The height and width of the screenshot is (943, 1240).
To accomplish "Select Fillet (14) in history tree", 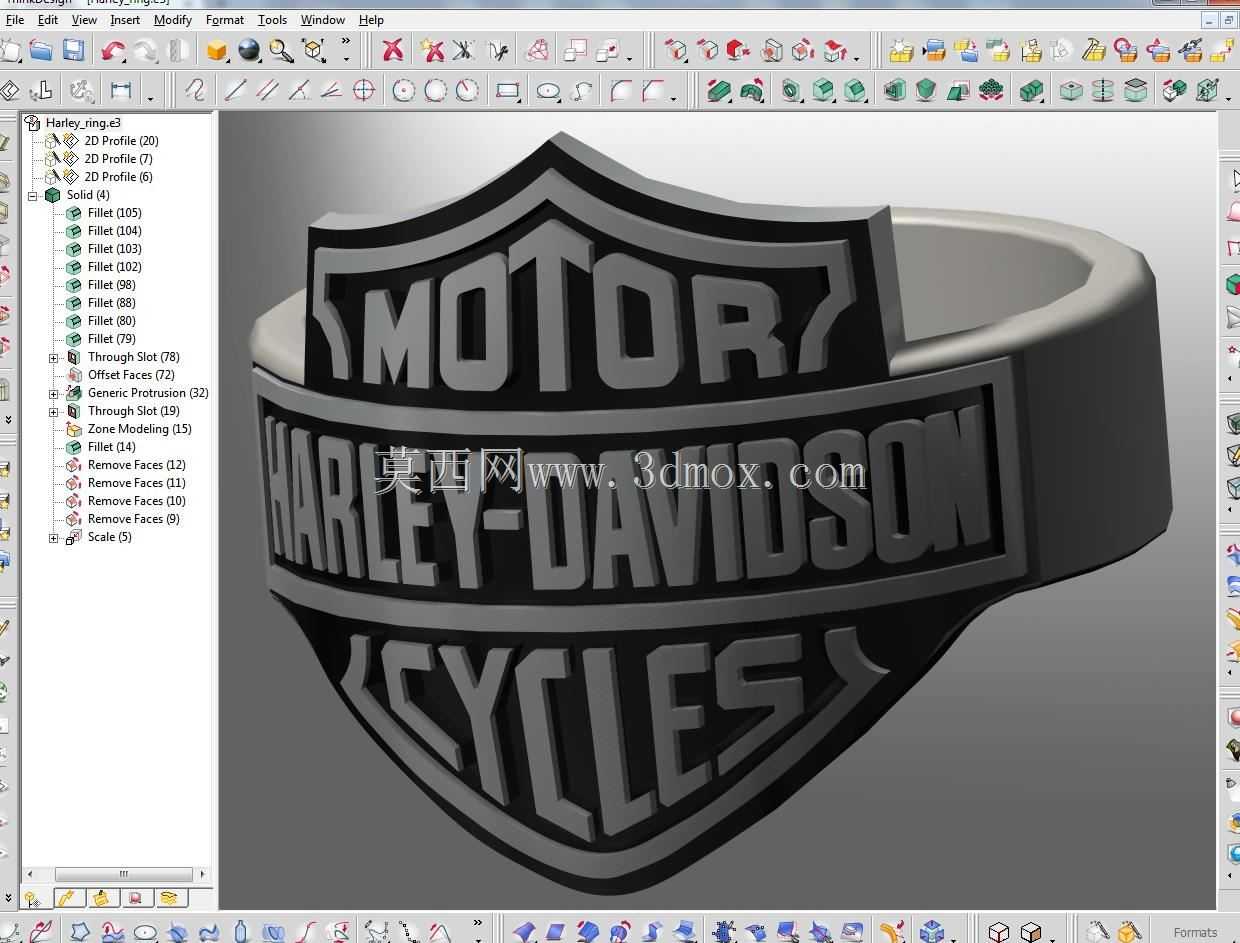I will coord(112,447).
